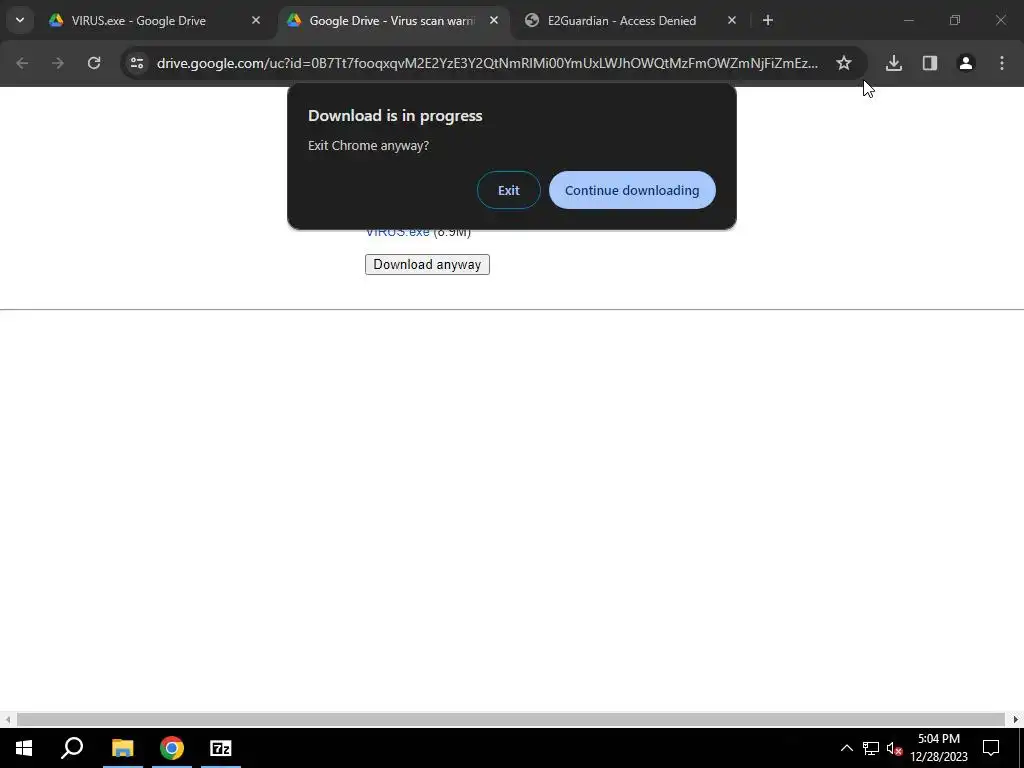1024x768 pixels.
Task: Choose Continue downloading in the dialog
Action: coord(632,190)
